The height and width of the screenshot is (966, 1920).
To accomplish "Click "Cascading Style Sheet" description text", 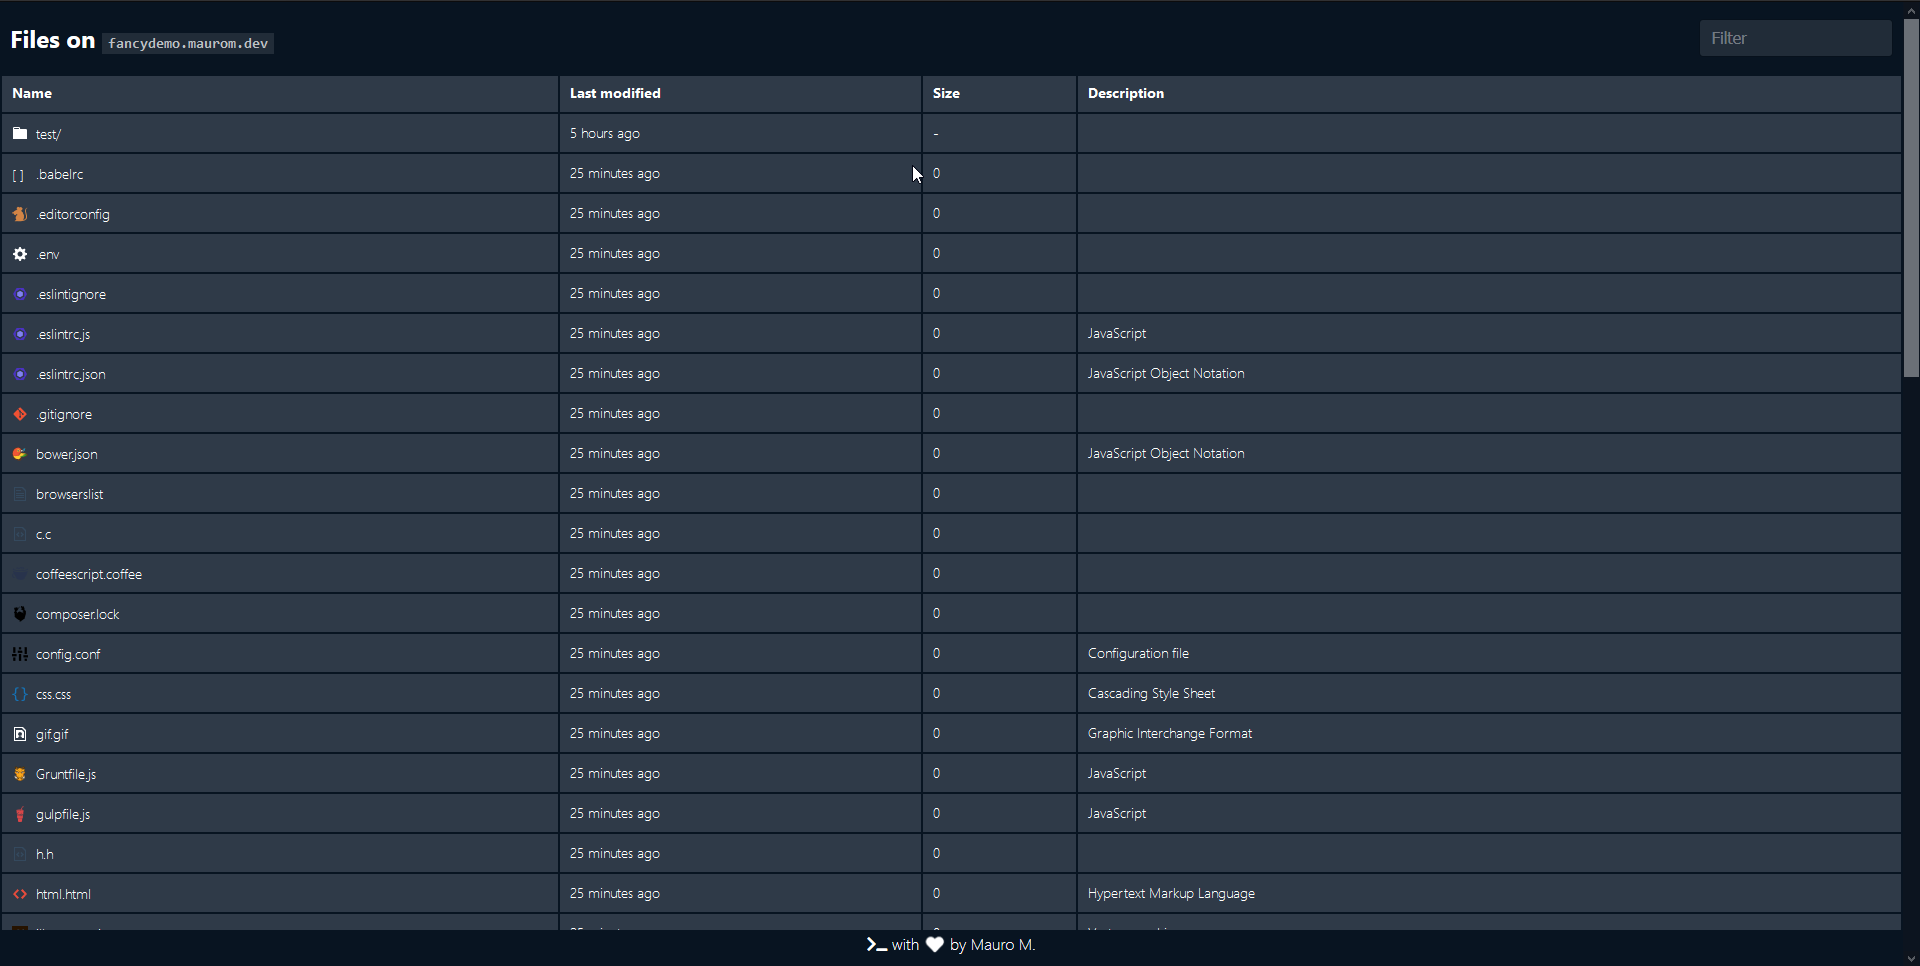I will point(1151,693).
